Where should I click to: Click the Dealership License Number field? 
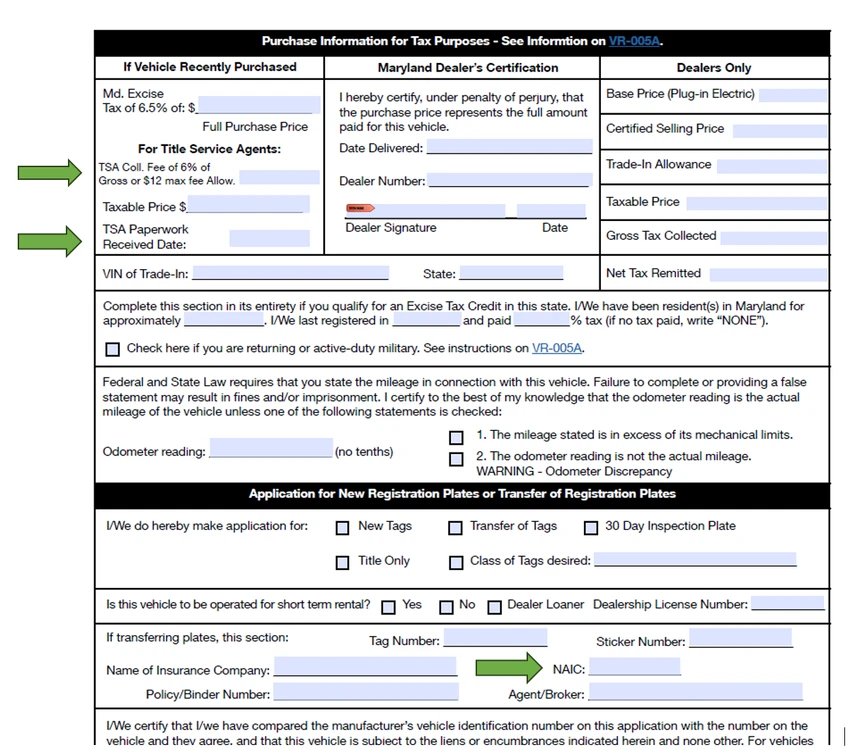click(788, 603)
